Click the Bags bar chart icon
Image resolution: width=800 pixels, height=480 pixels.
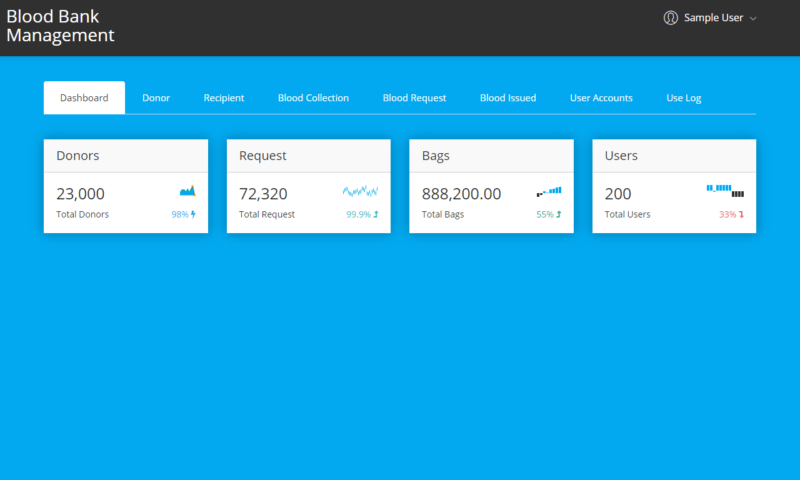[549, 190]
